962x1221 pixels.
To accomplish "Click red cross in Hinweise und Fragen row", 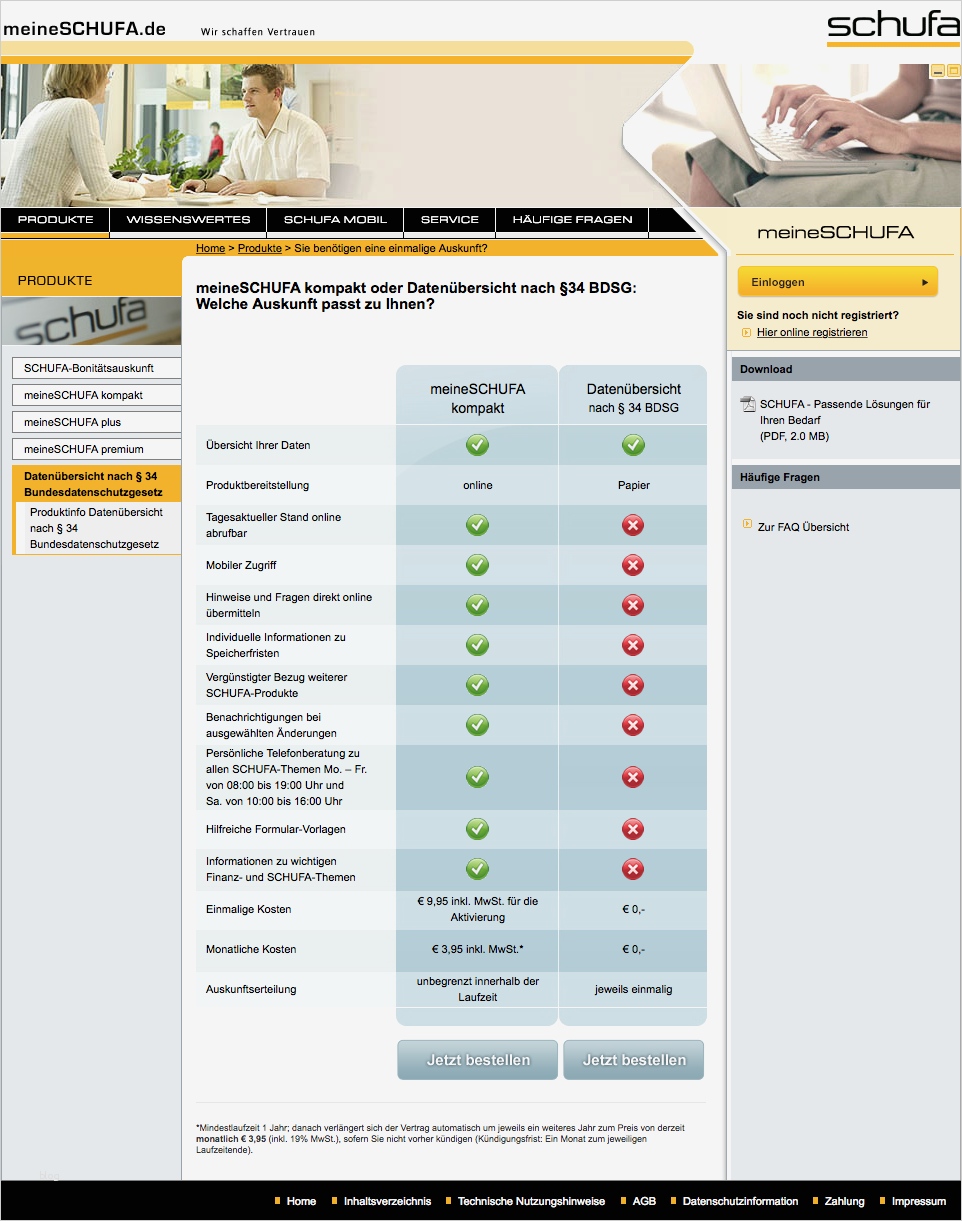I will (633, 605).
